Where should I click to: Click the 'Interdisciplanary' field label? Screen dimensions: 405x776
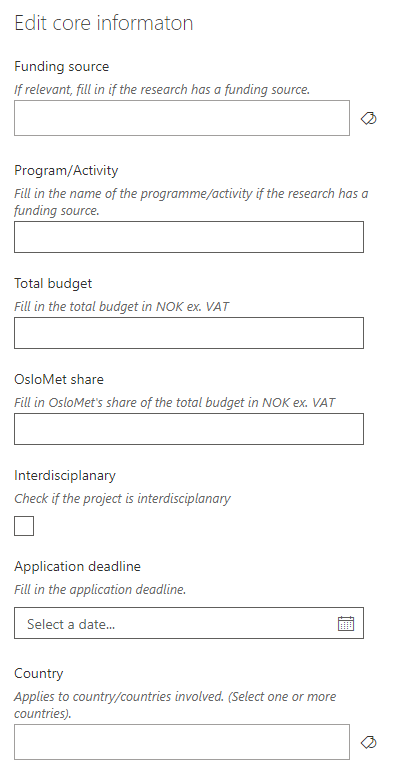[x=65, y=476]
